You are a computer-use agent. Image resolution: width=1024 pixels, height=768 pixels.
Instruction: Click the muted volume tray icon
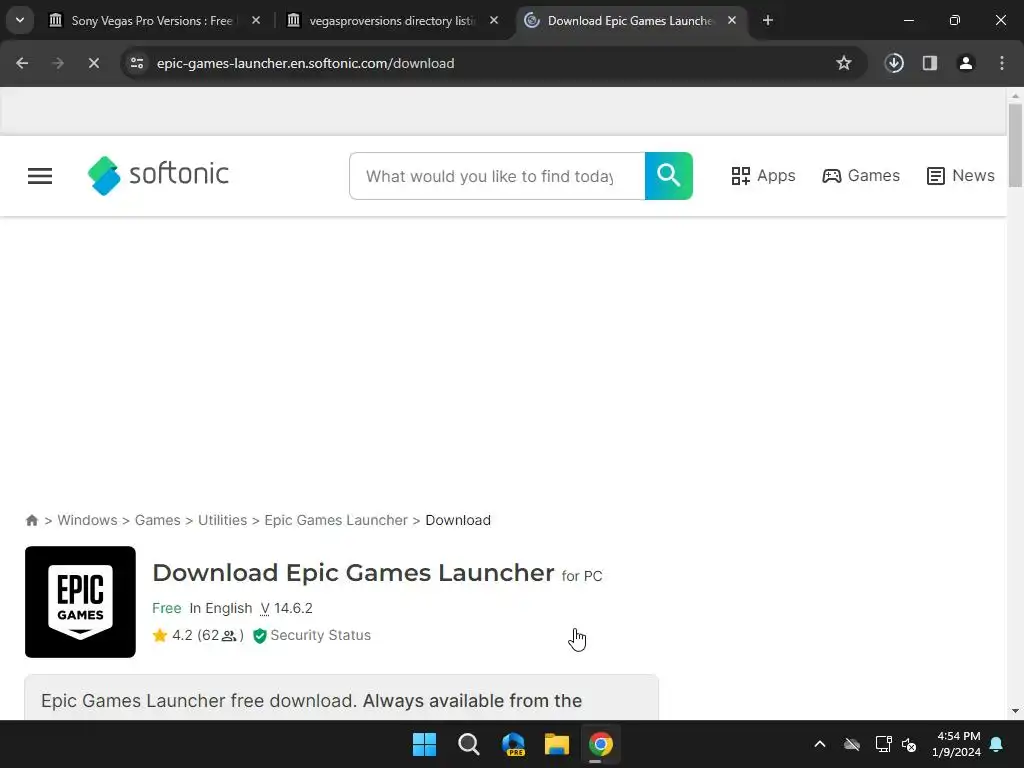[x=909, y=744]
